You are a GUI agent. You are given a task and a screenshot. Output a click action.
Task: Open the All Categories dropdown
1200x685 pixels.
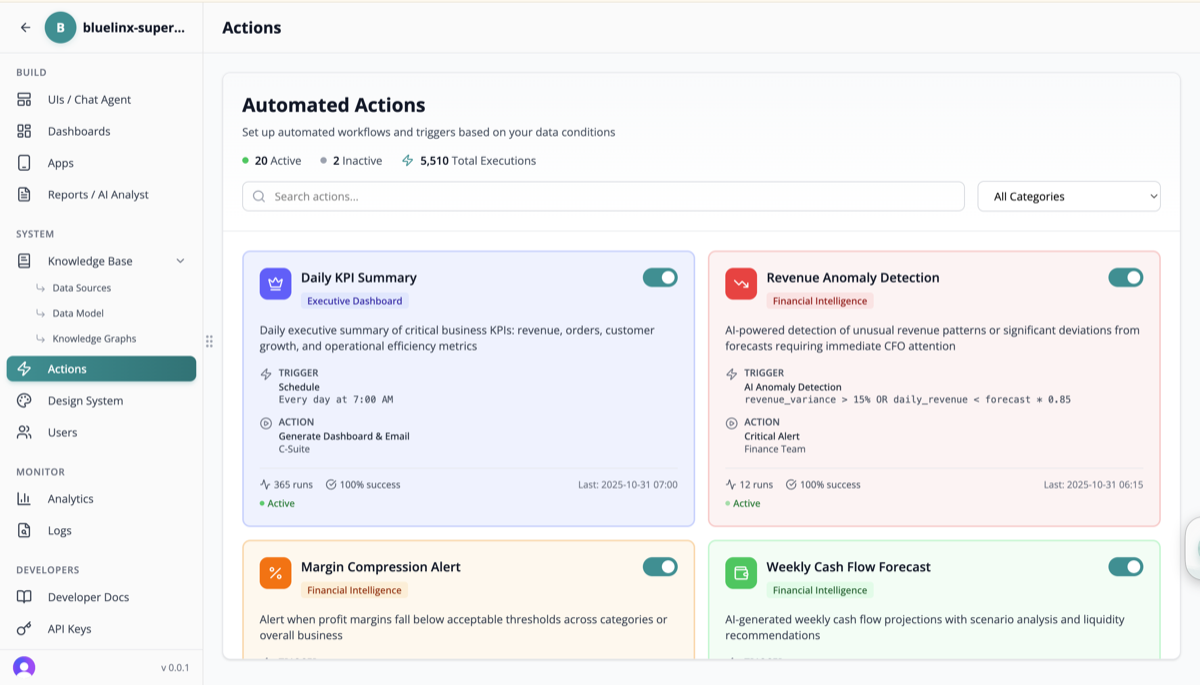point(1069,197)
